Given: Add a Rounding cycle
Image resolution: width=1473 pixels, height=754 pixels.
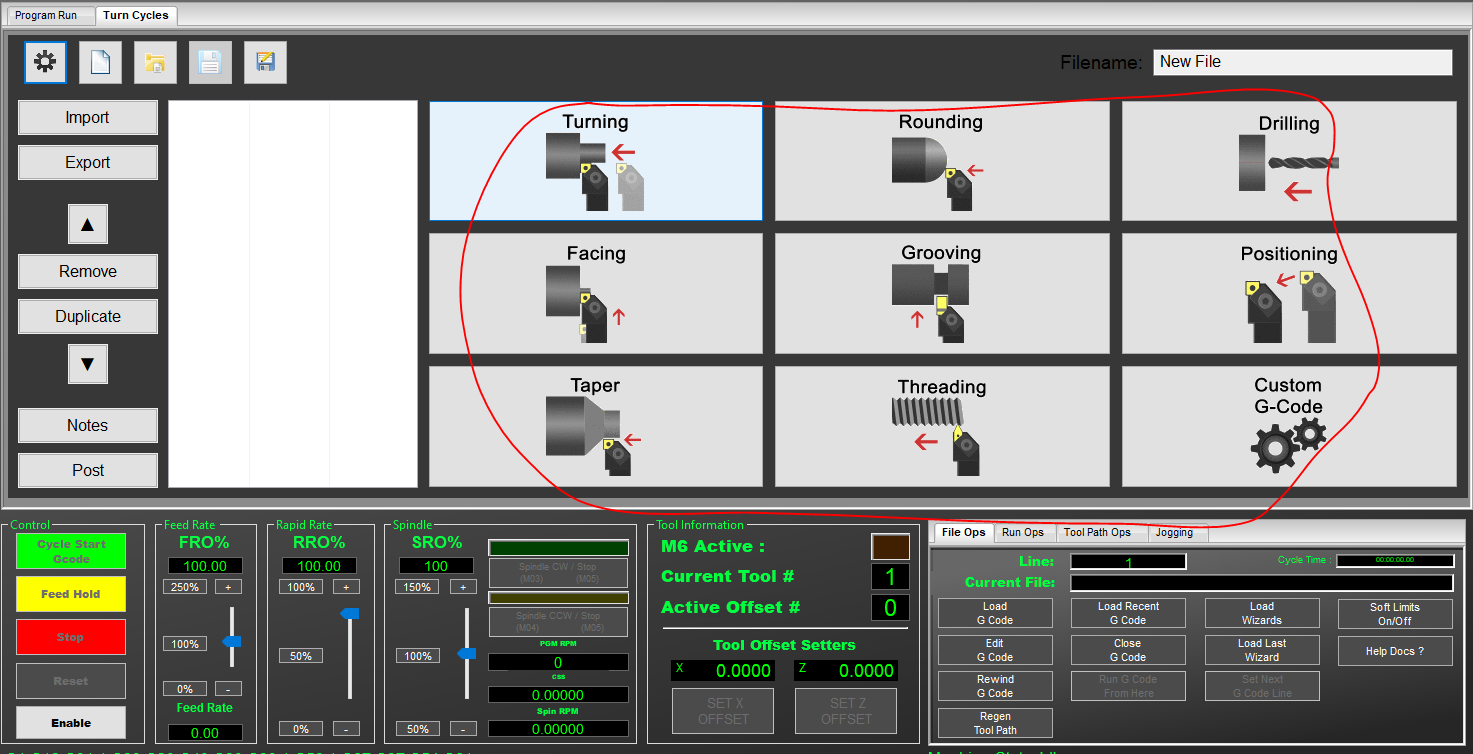Looking at the screenshot, I should click(942, 161).
